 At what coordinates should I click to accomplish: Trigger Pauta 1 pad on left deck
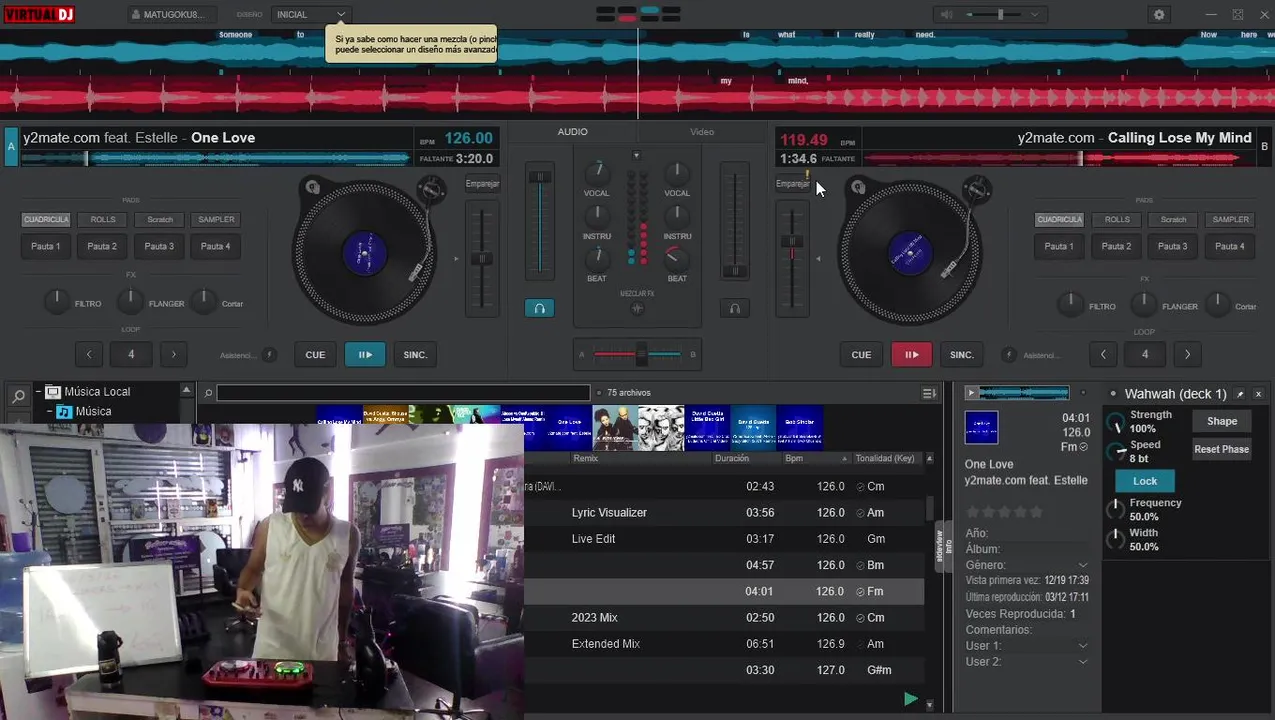46,246
